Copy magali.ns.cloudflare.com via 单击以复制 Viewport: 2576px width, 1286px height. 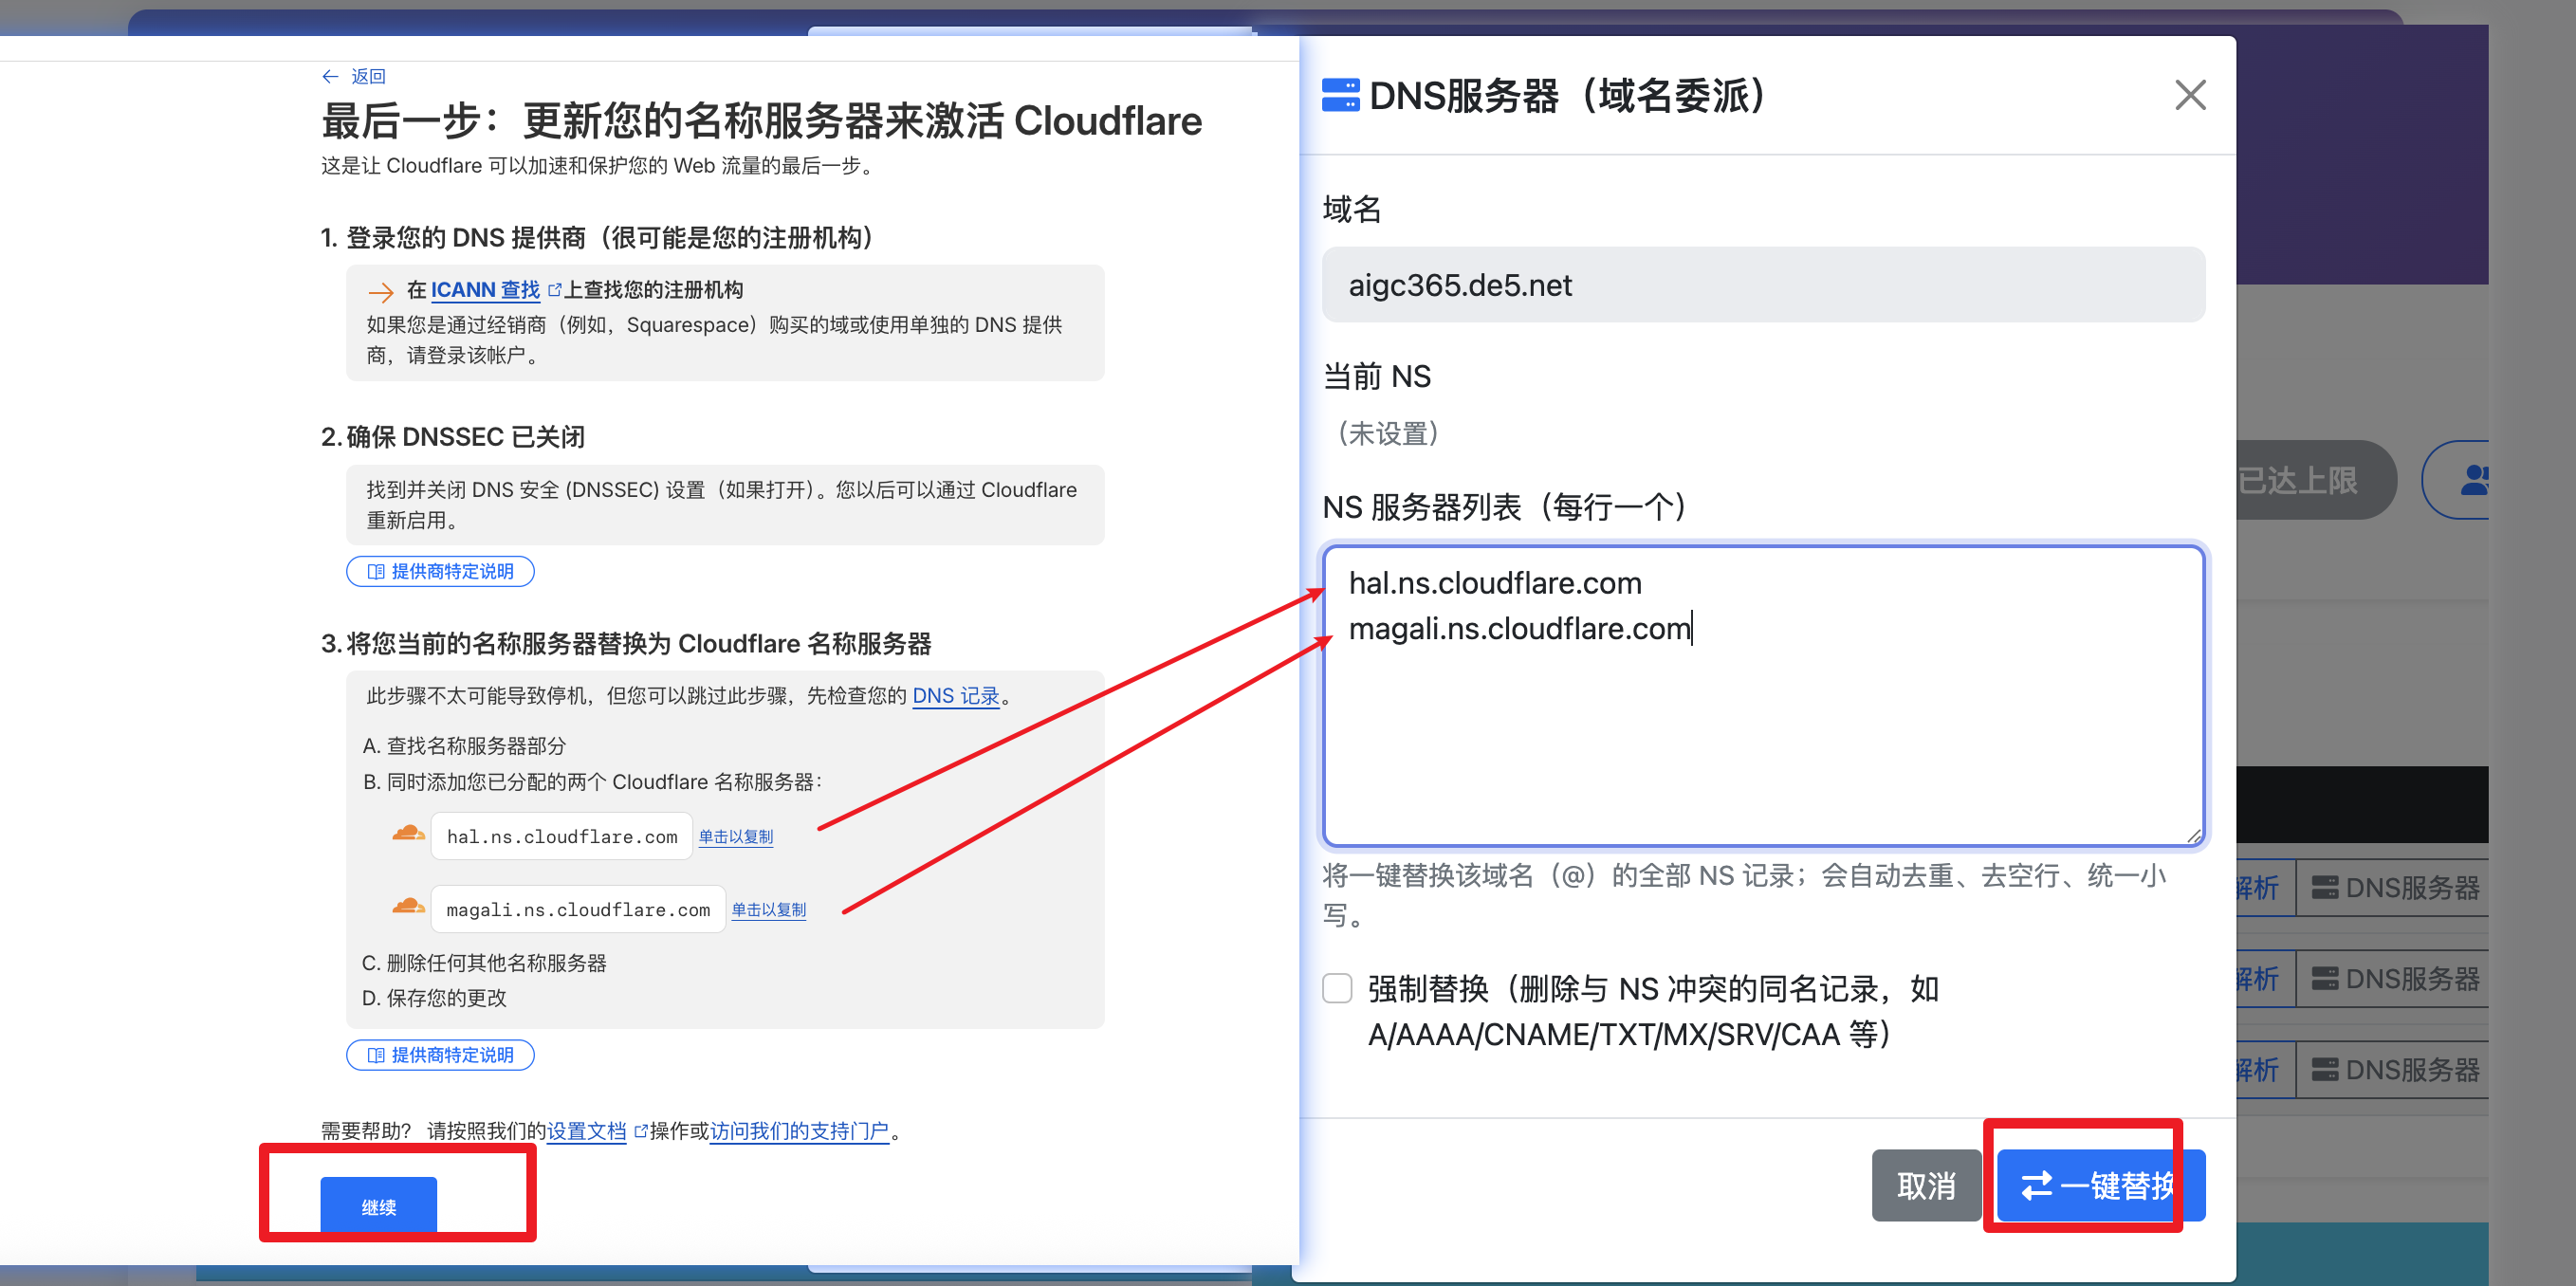[768, 909]
